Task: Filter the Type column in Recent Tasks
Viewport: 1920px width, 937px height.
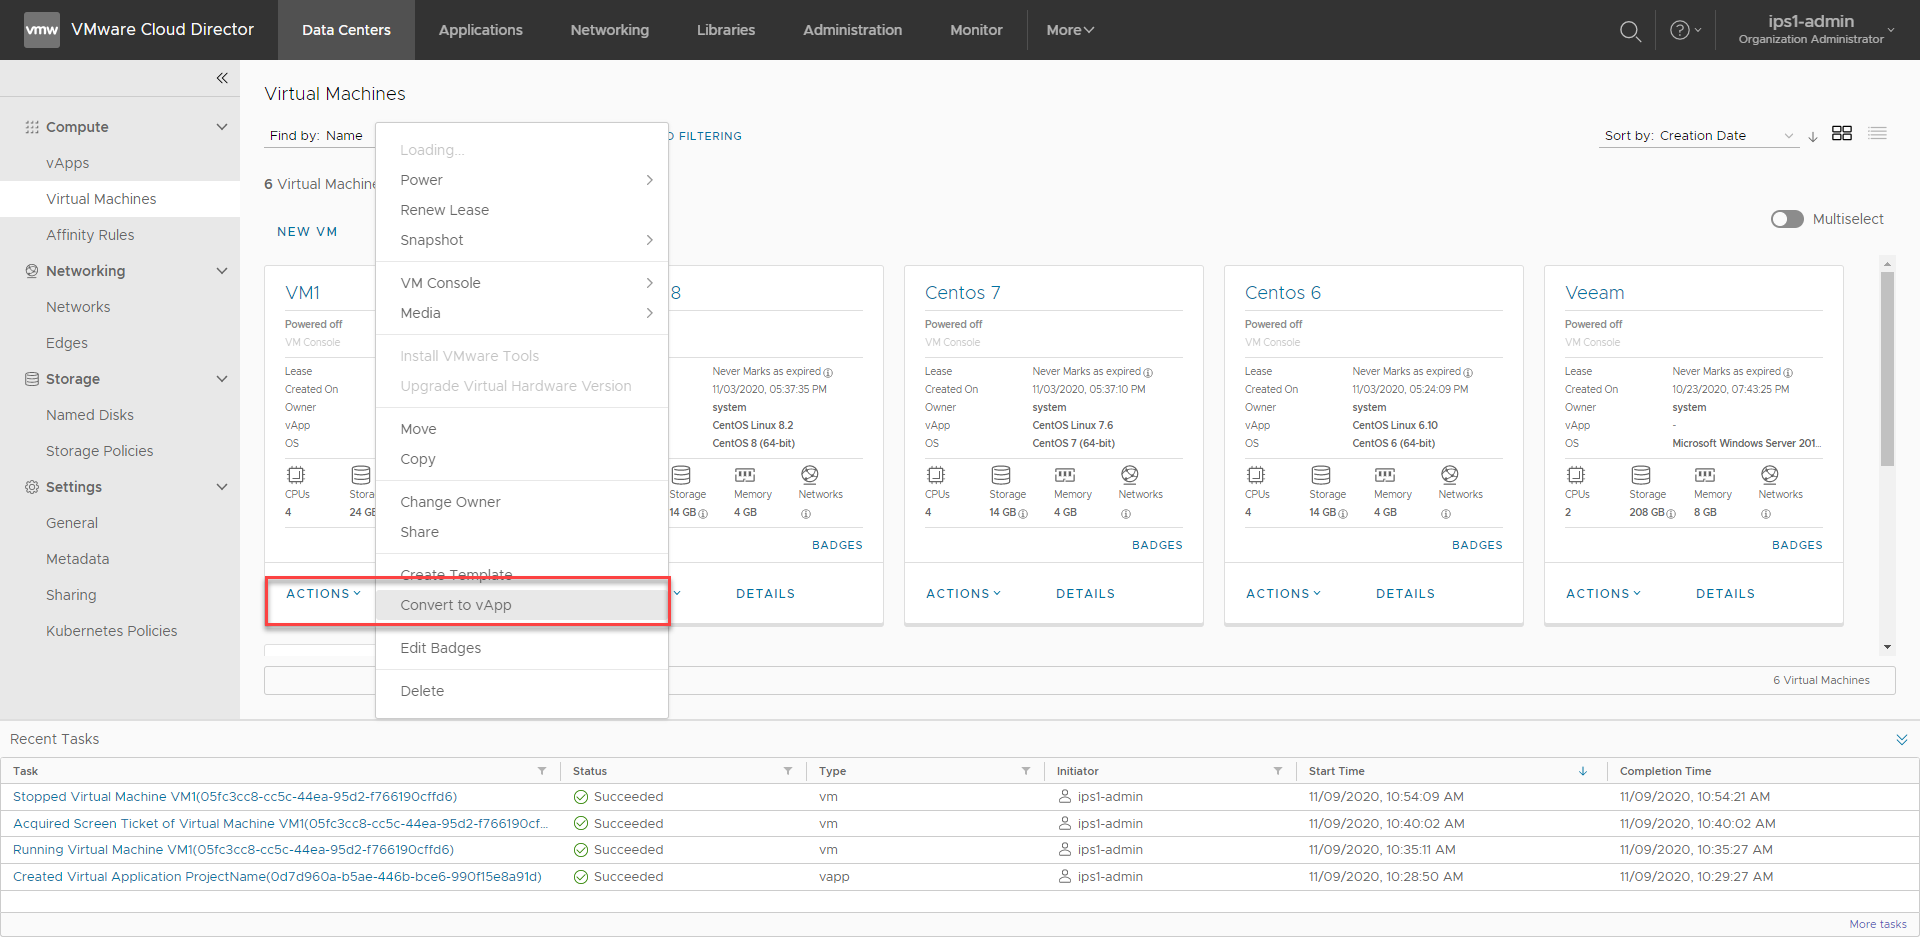Action: pyautogui.click(x=1026, y=771)
